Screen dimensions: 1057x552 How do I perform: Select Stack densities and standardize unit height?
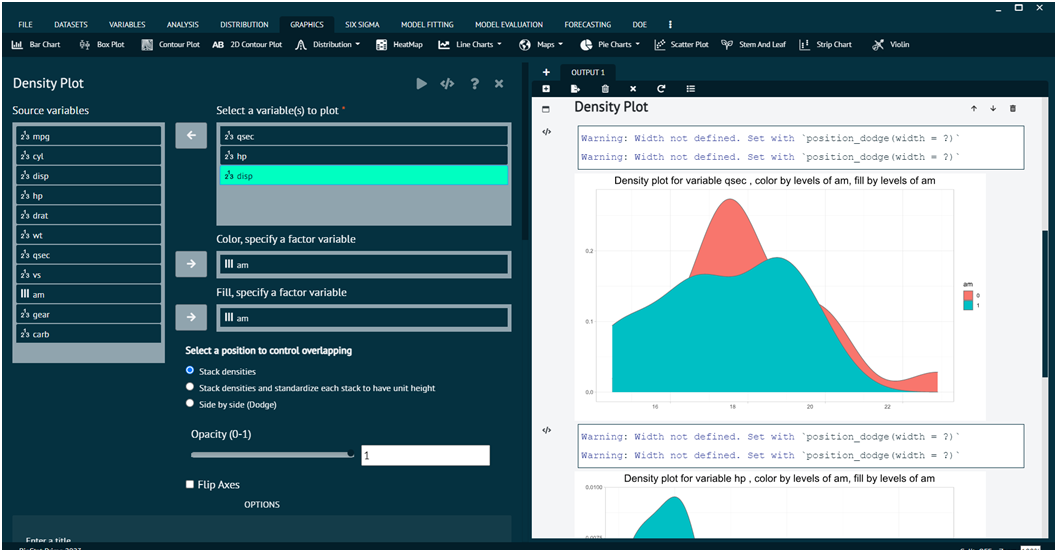(x=190, y=387)
